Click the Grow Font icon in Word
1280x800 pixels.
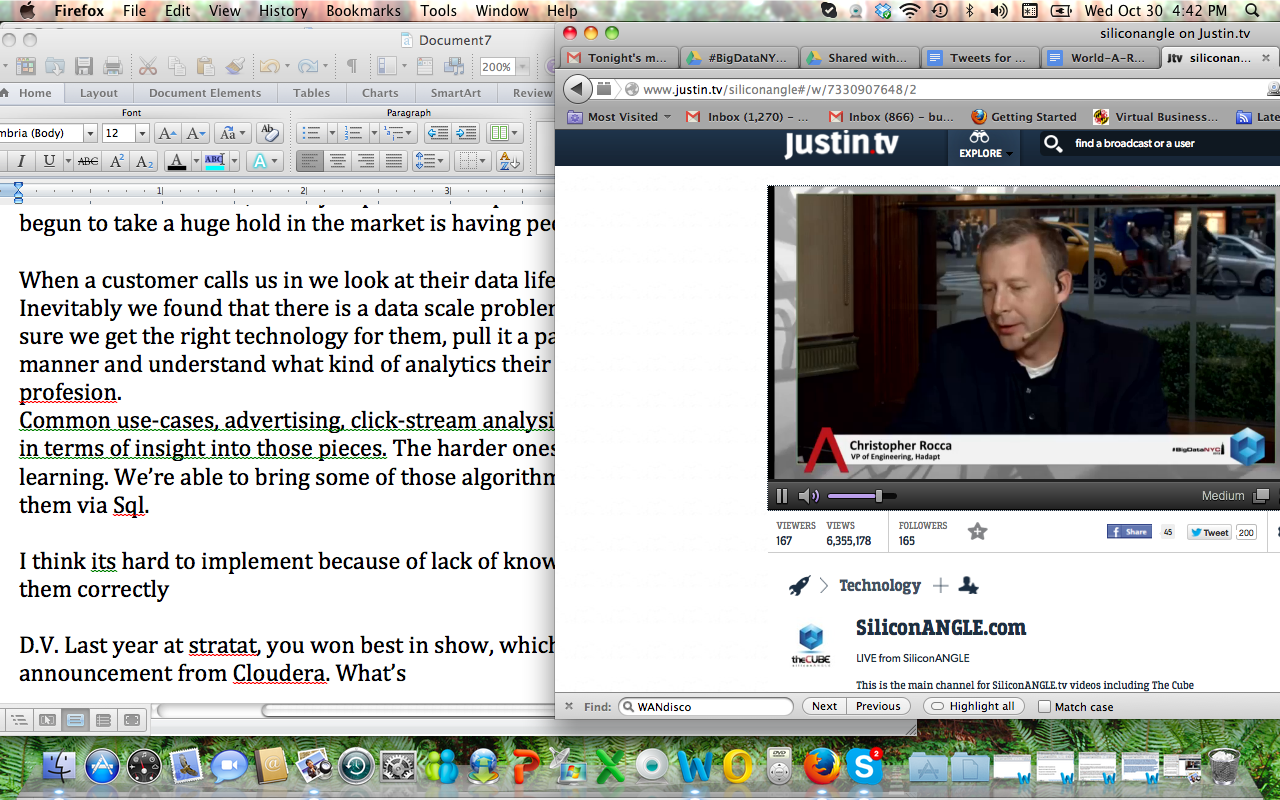coord(167,133)
